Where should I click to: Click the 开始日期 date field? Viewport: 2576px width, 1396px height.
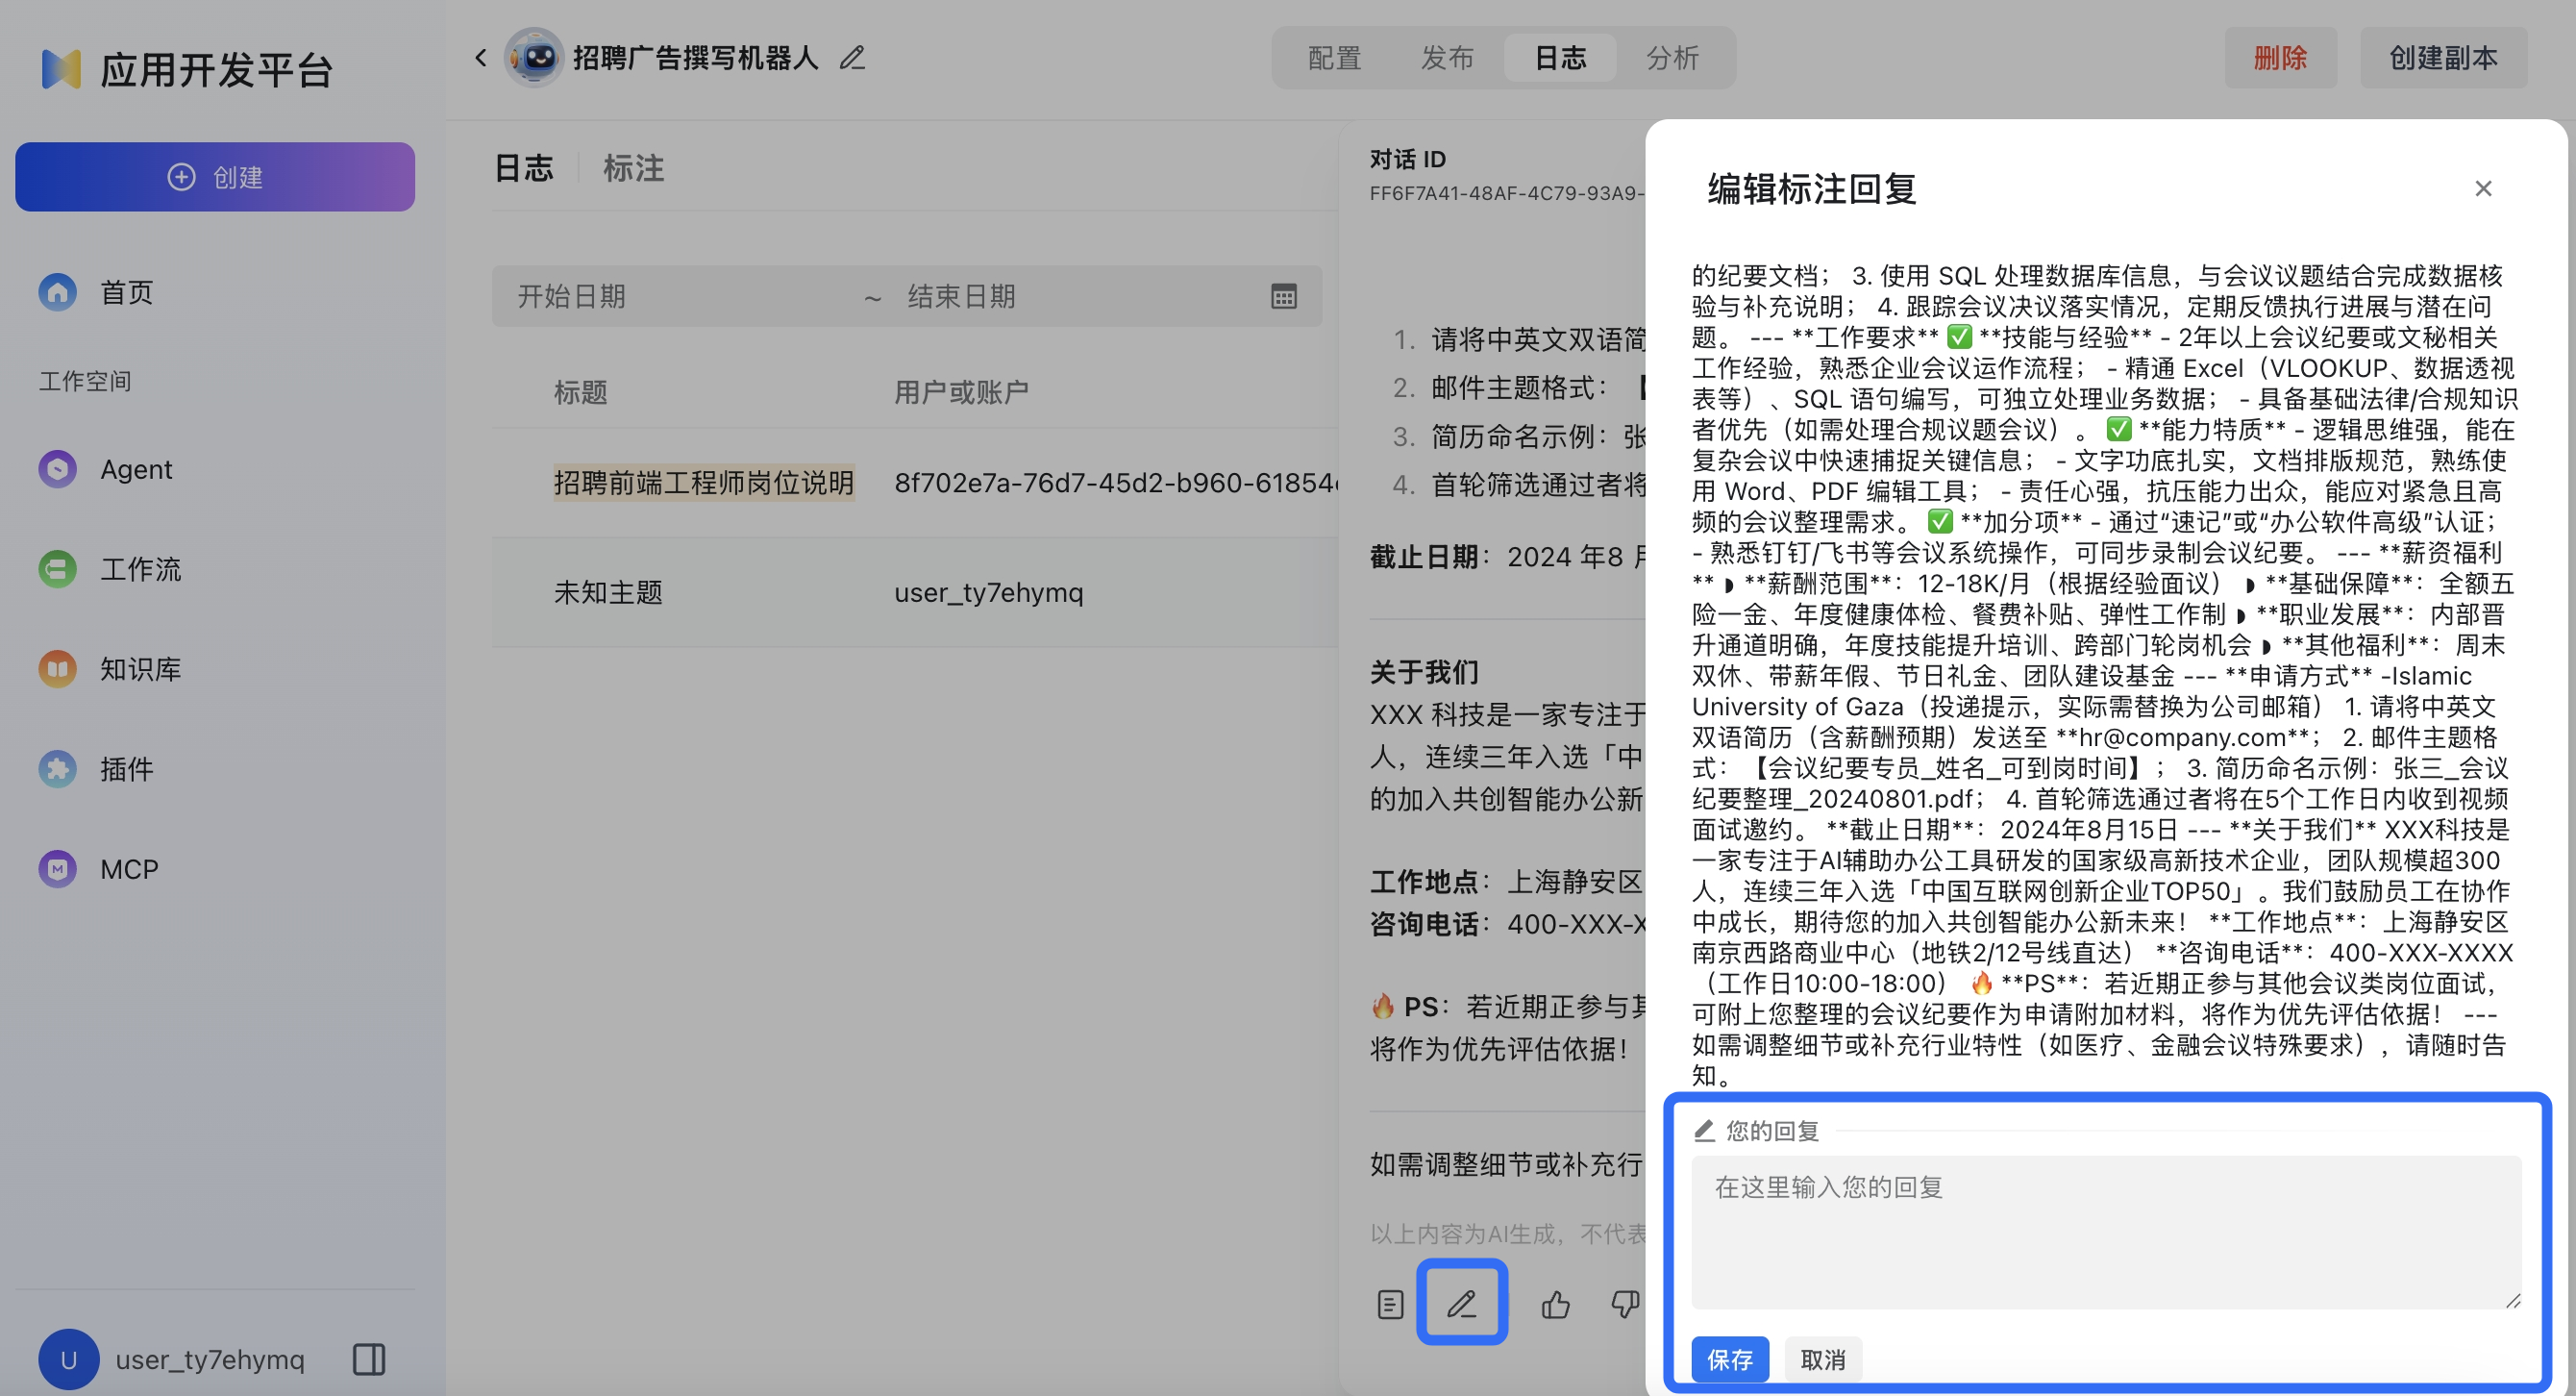pyautogui.click(x=680, y=296)
